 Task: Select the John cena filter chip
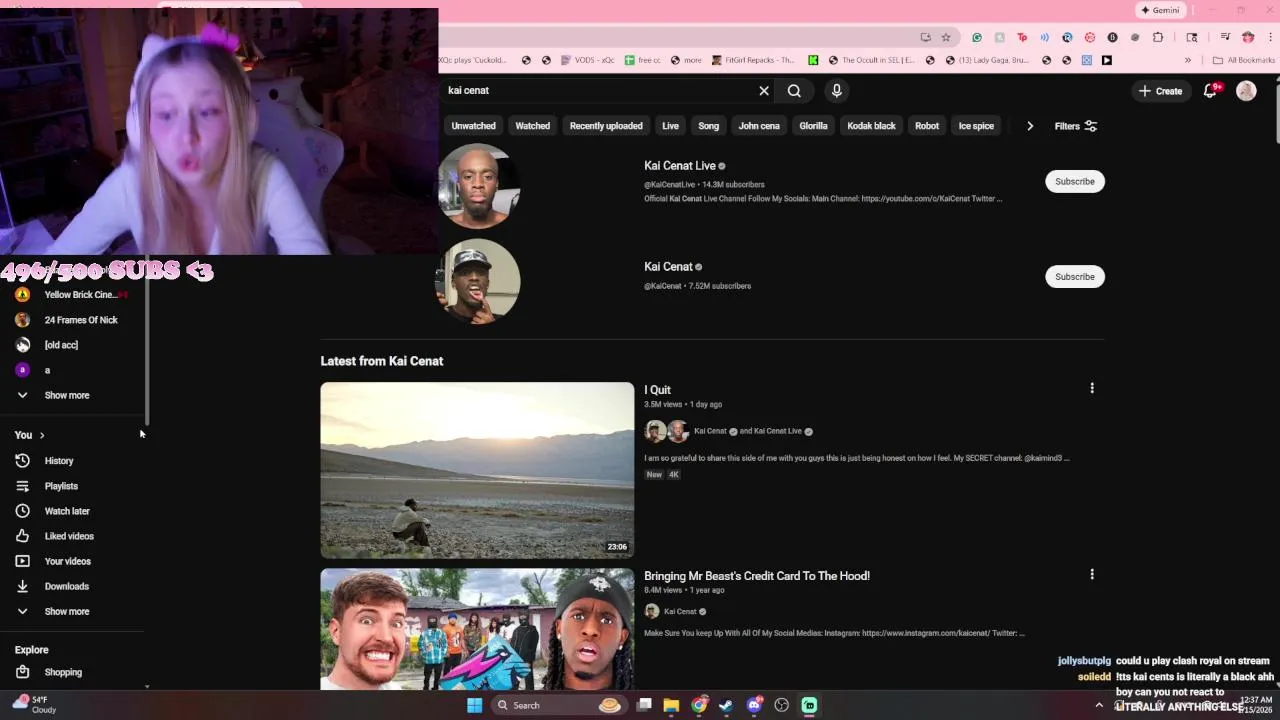coord(759,126)
